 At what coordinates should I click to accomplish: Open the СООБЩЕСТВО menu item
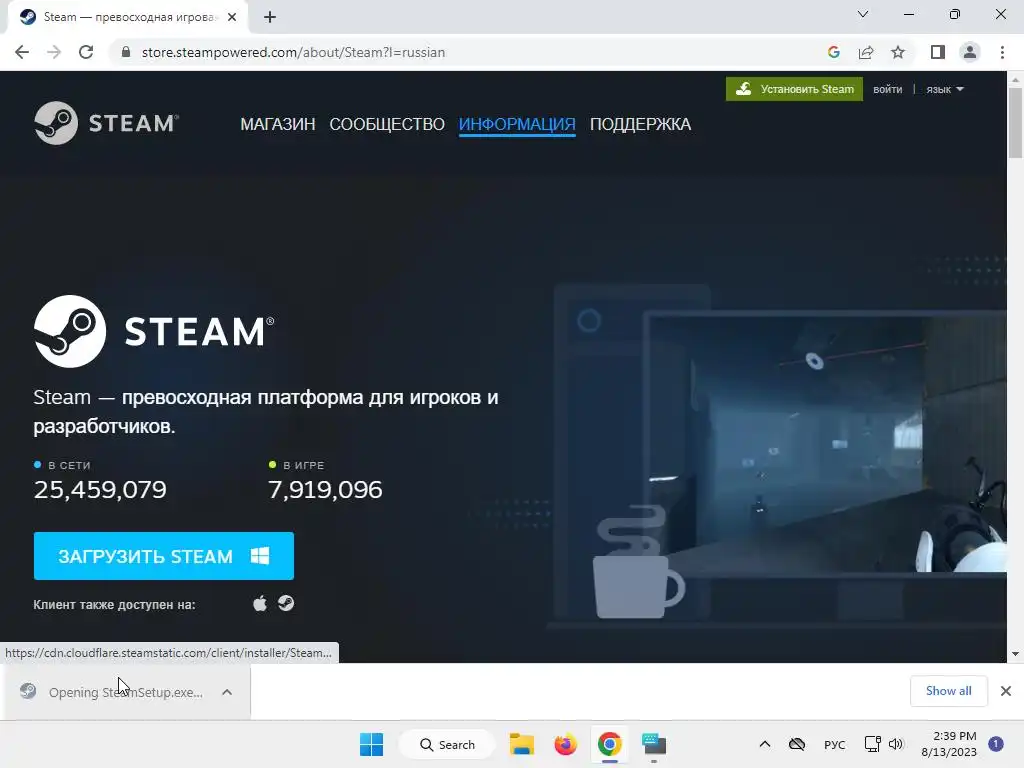click(x=387, y=124)
